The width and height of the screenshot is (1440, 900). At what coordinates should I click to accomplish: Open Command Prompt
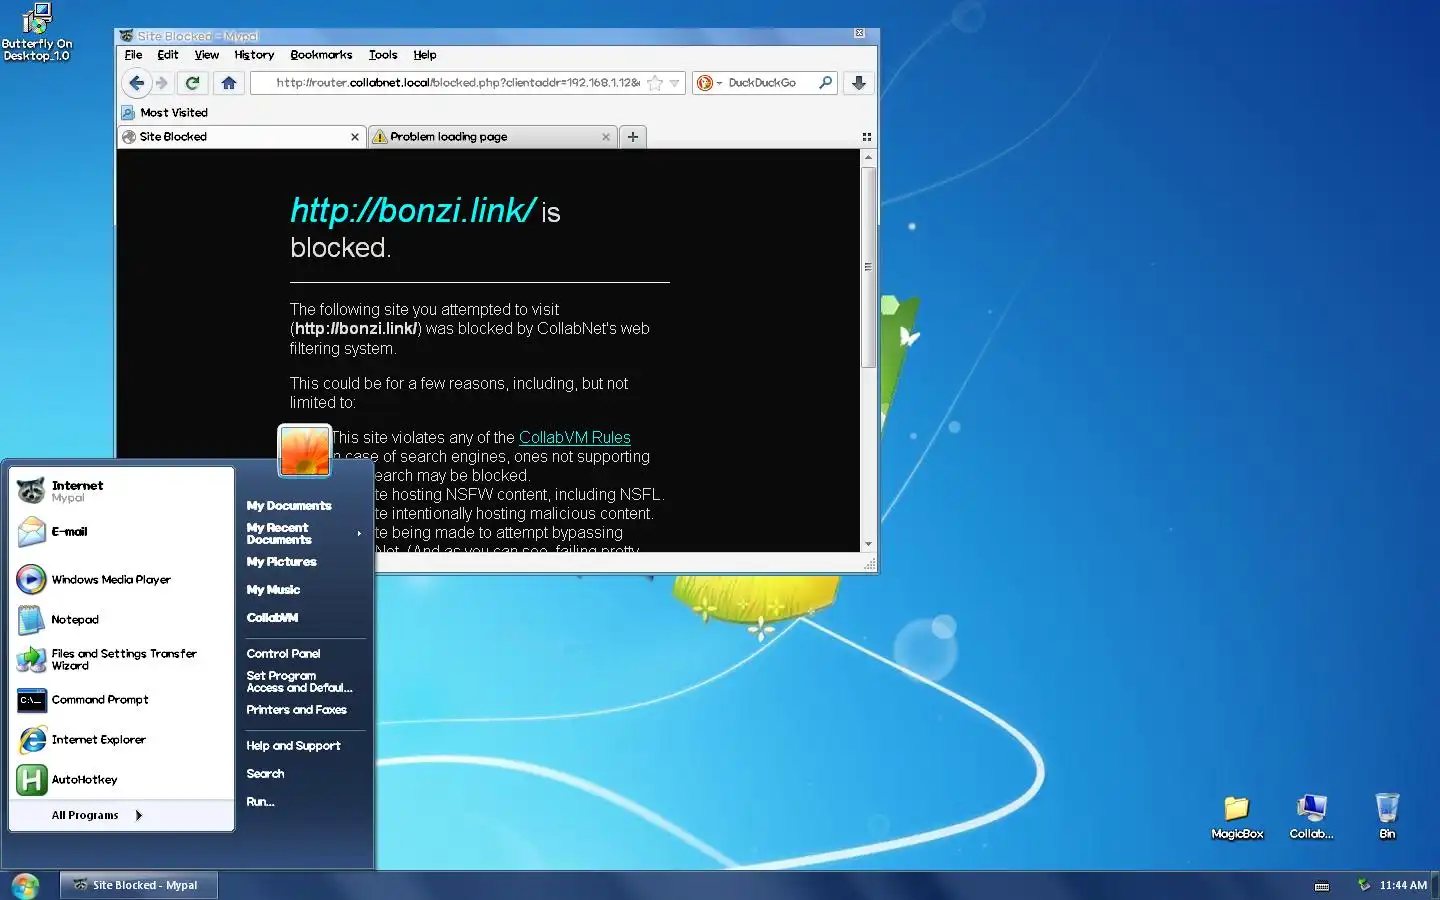pyautogui.click(x=122, y=700)
